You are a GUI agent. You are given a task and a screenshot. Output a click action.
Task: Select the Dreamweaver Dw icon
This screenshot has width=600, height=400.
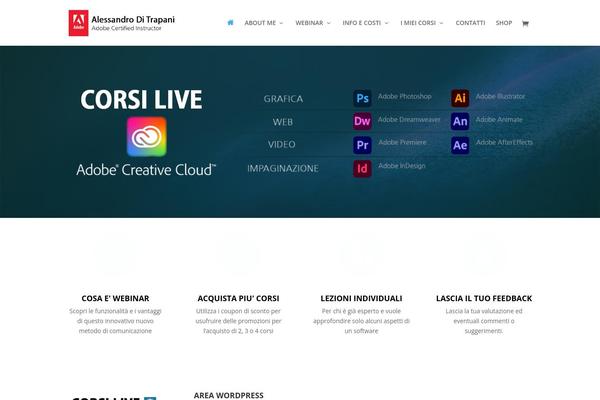pyautogui.click(x=362, y=121)
